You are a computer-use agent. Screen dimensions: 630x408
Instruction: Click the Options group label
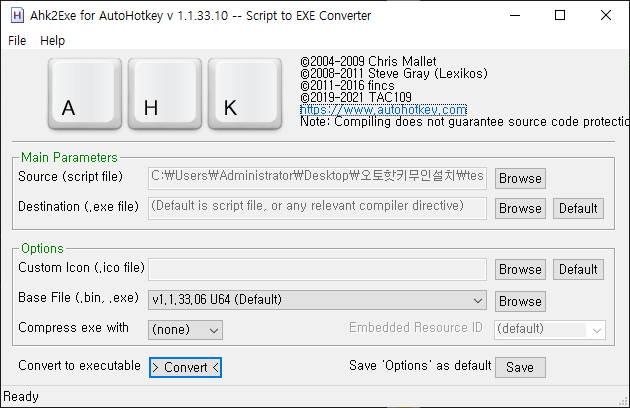point(42,248)
